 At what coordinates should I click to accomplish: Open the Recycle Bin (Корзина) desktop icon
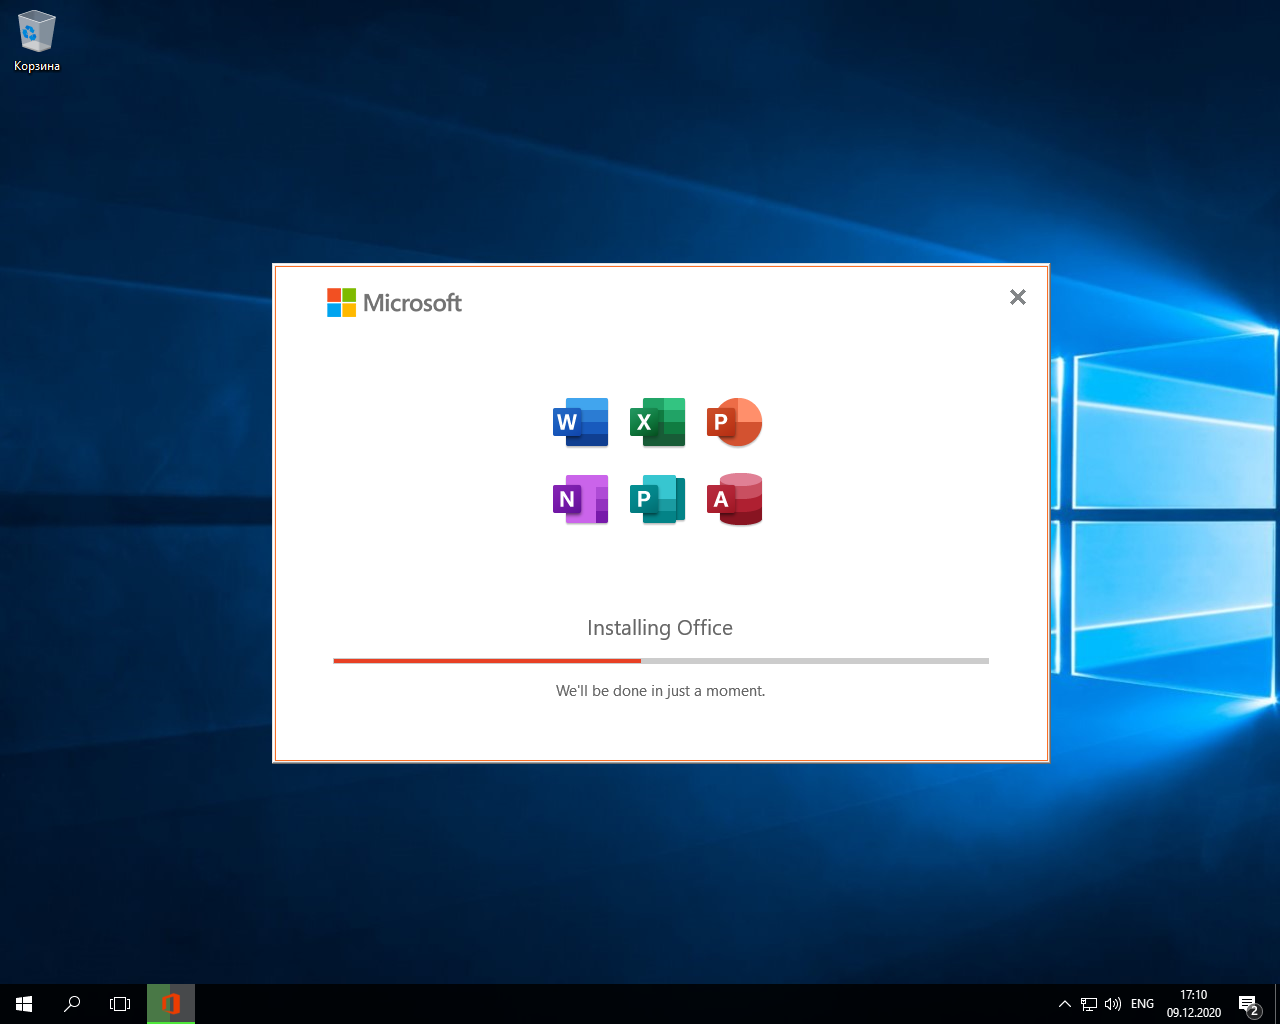37,42
